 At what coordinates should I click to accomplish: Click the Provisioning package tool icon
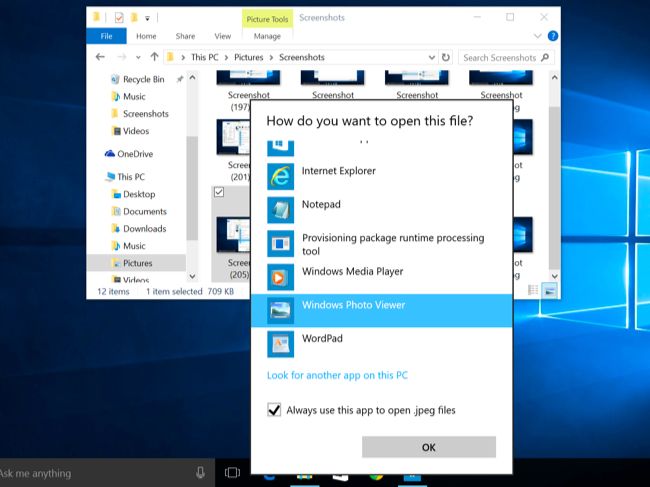click(x=280, y=244)
